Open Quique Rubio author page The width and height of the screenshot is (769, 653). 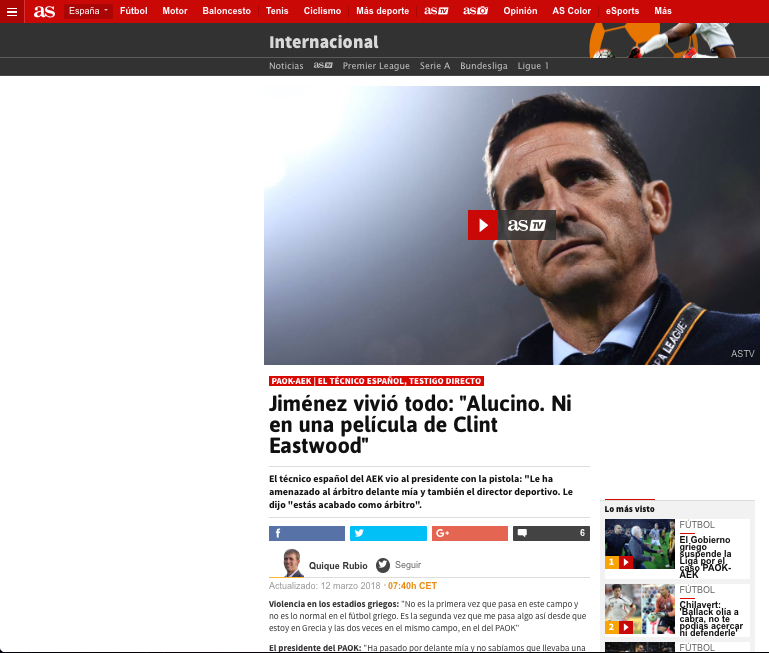coord(338,566)
